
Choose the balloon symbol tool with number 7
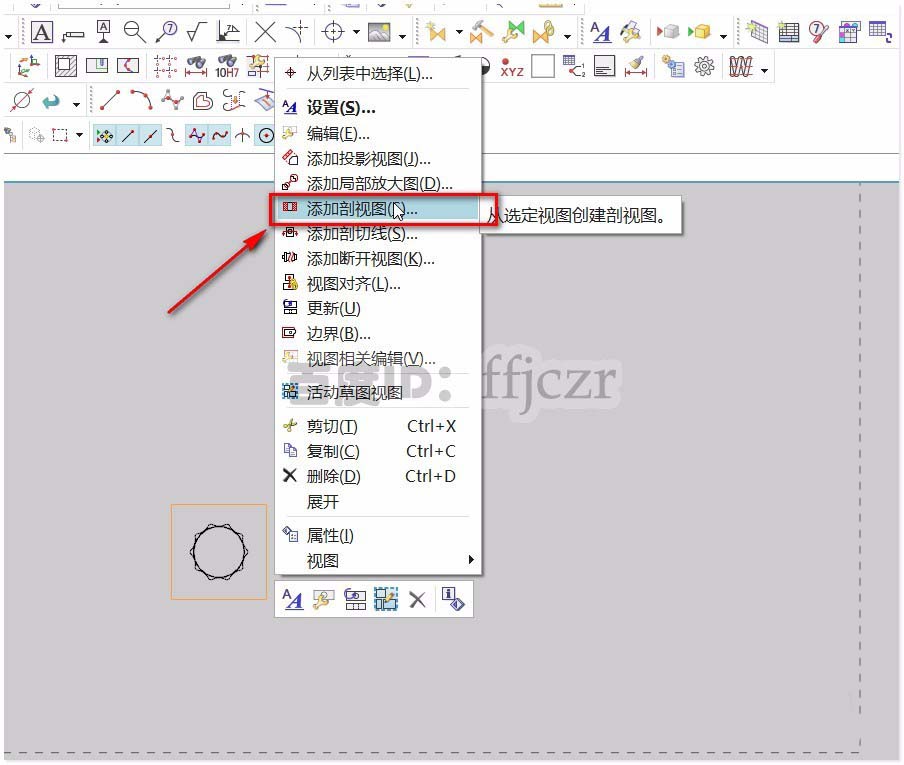(167, 32)
